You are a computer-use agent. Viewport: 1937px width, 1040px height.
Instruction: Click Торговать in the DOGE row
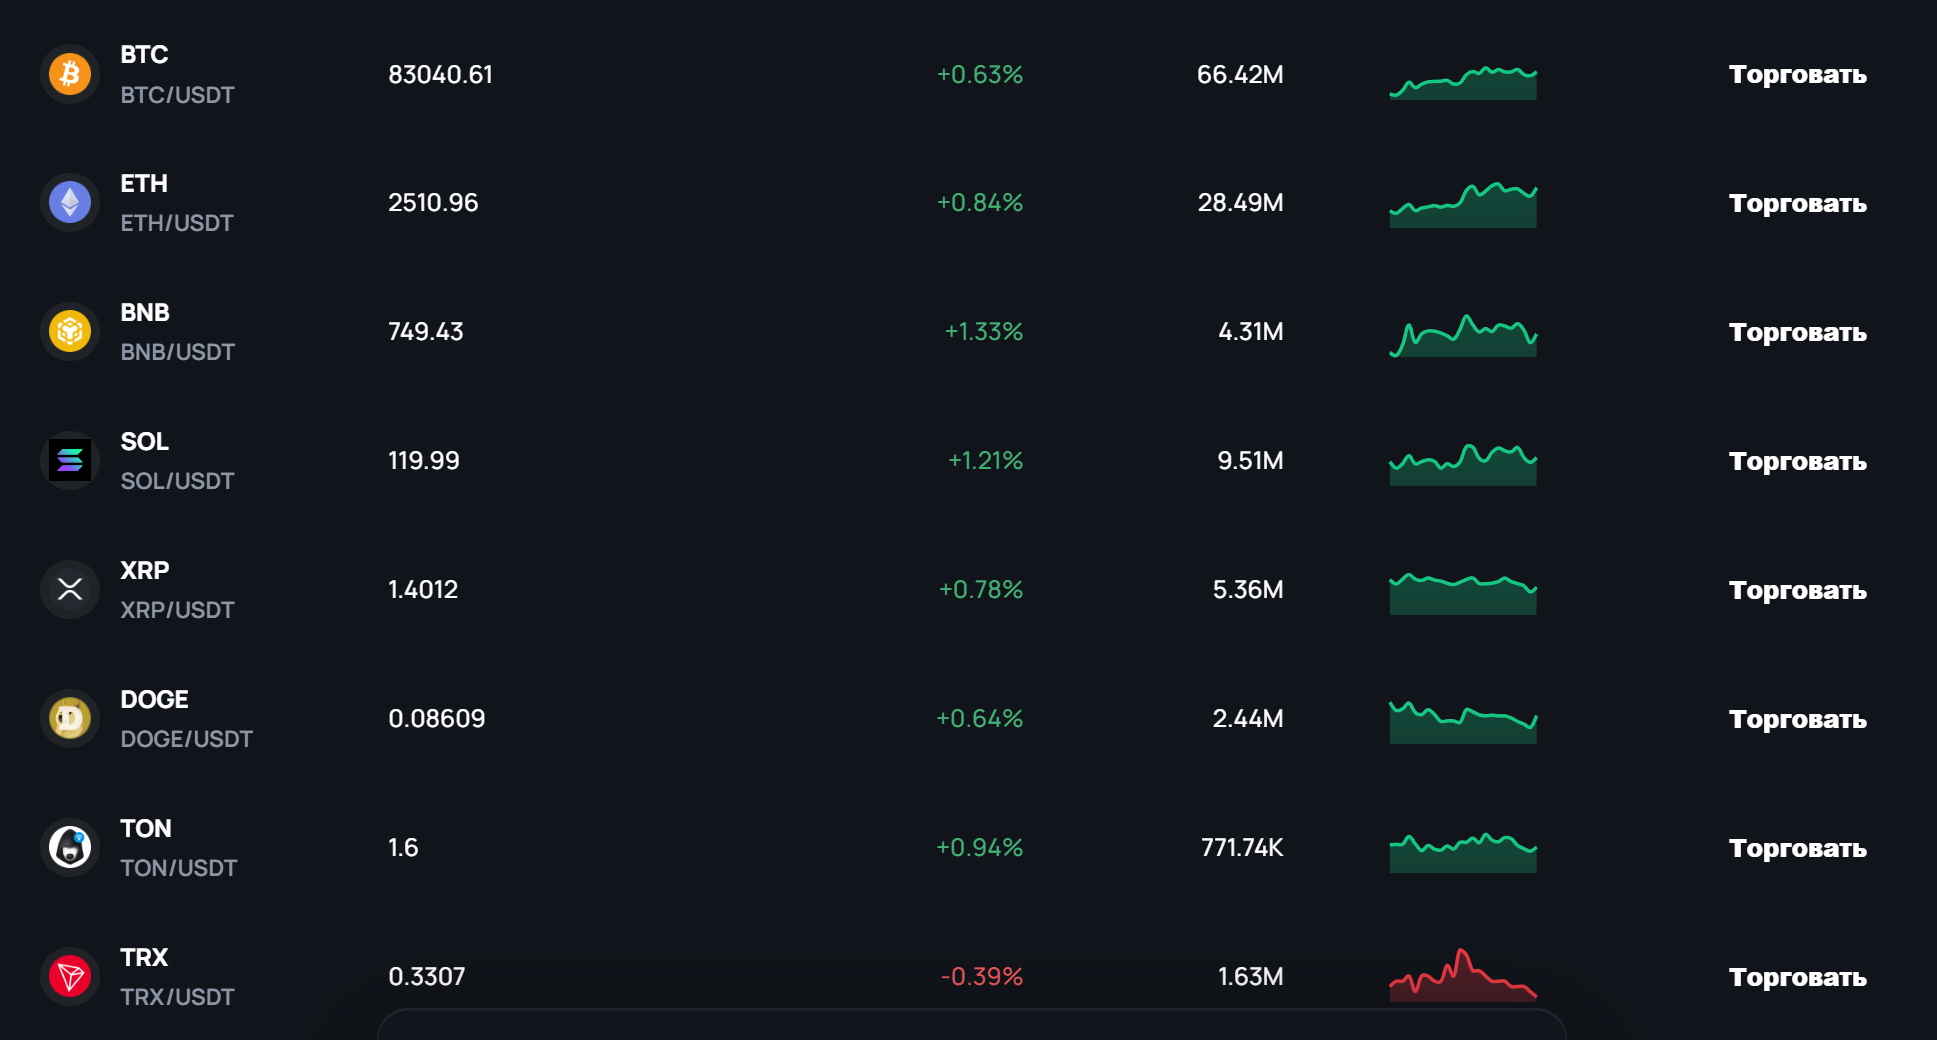[x=1797, y=720]
